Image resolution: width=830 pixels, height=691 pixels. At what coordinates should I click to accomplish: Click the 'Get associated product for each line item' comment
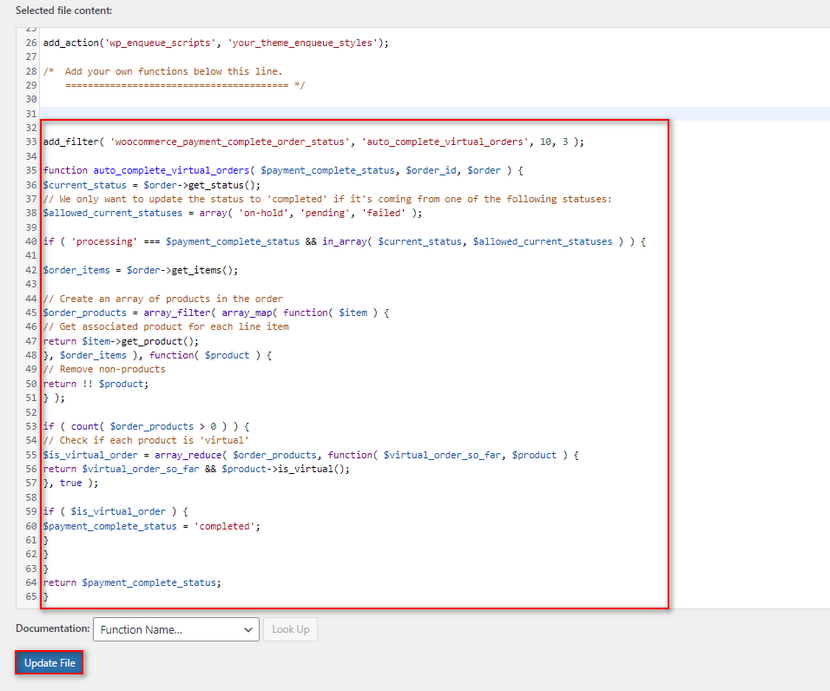tap(166, 327)
